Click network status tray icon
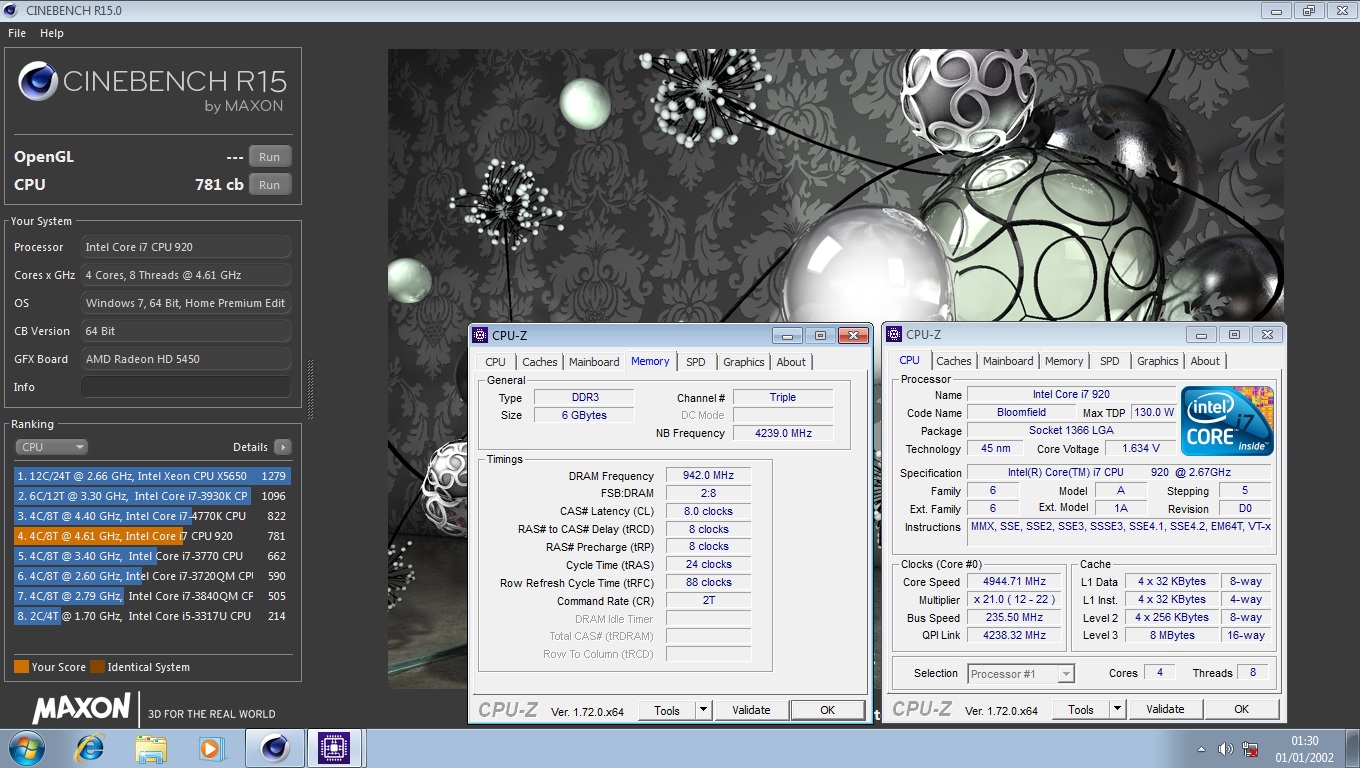Screen dimensions: 1360x768 point(1249,749)
